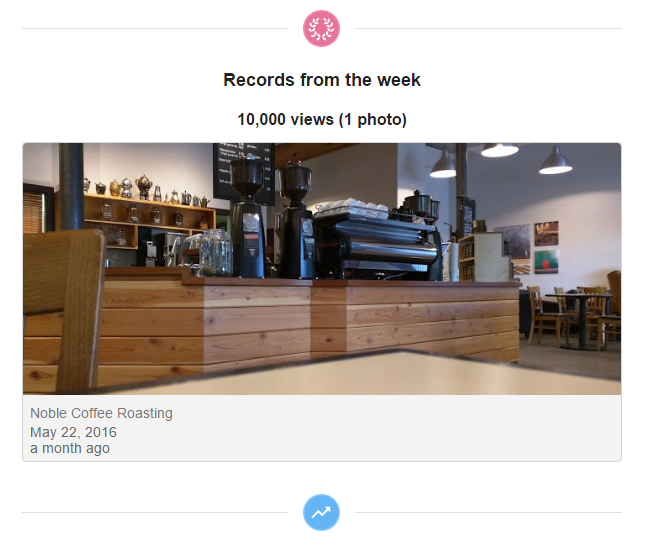648x540 pixels.
Task: Click the pink laurel wreath records icon
Action: (322, 29)
